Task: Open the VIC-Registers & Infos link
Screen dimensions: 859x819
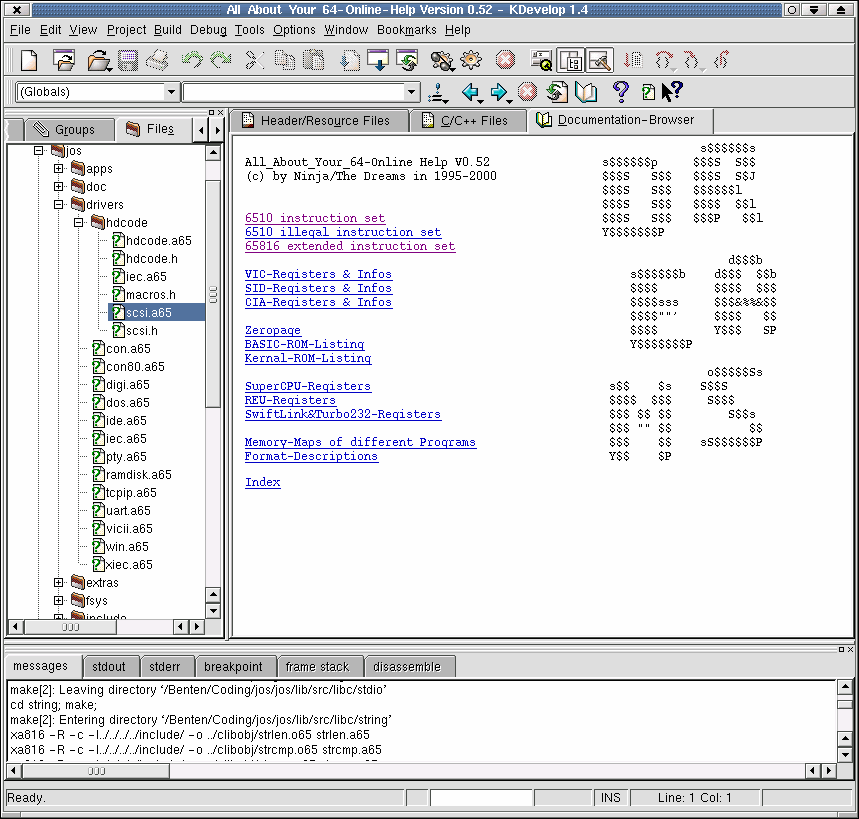Action: 318,274
